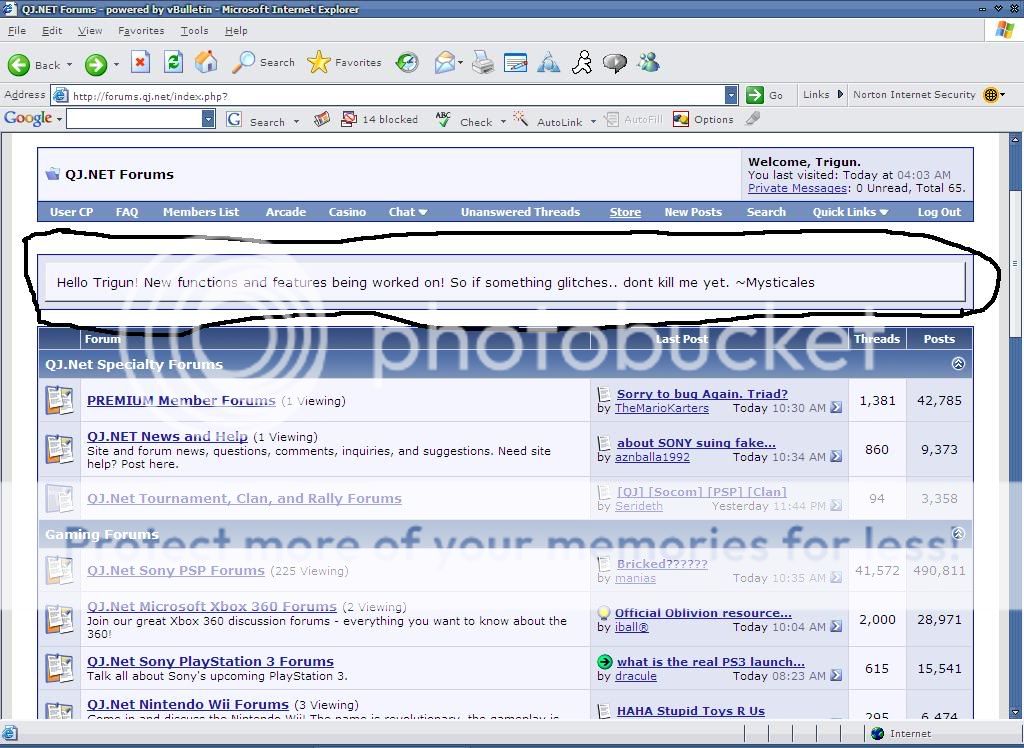The width and height of the screenshot is (1024, 748).
Task: Expand the Quick Links dropdown
Action: click(x=850, y=212)
